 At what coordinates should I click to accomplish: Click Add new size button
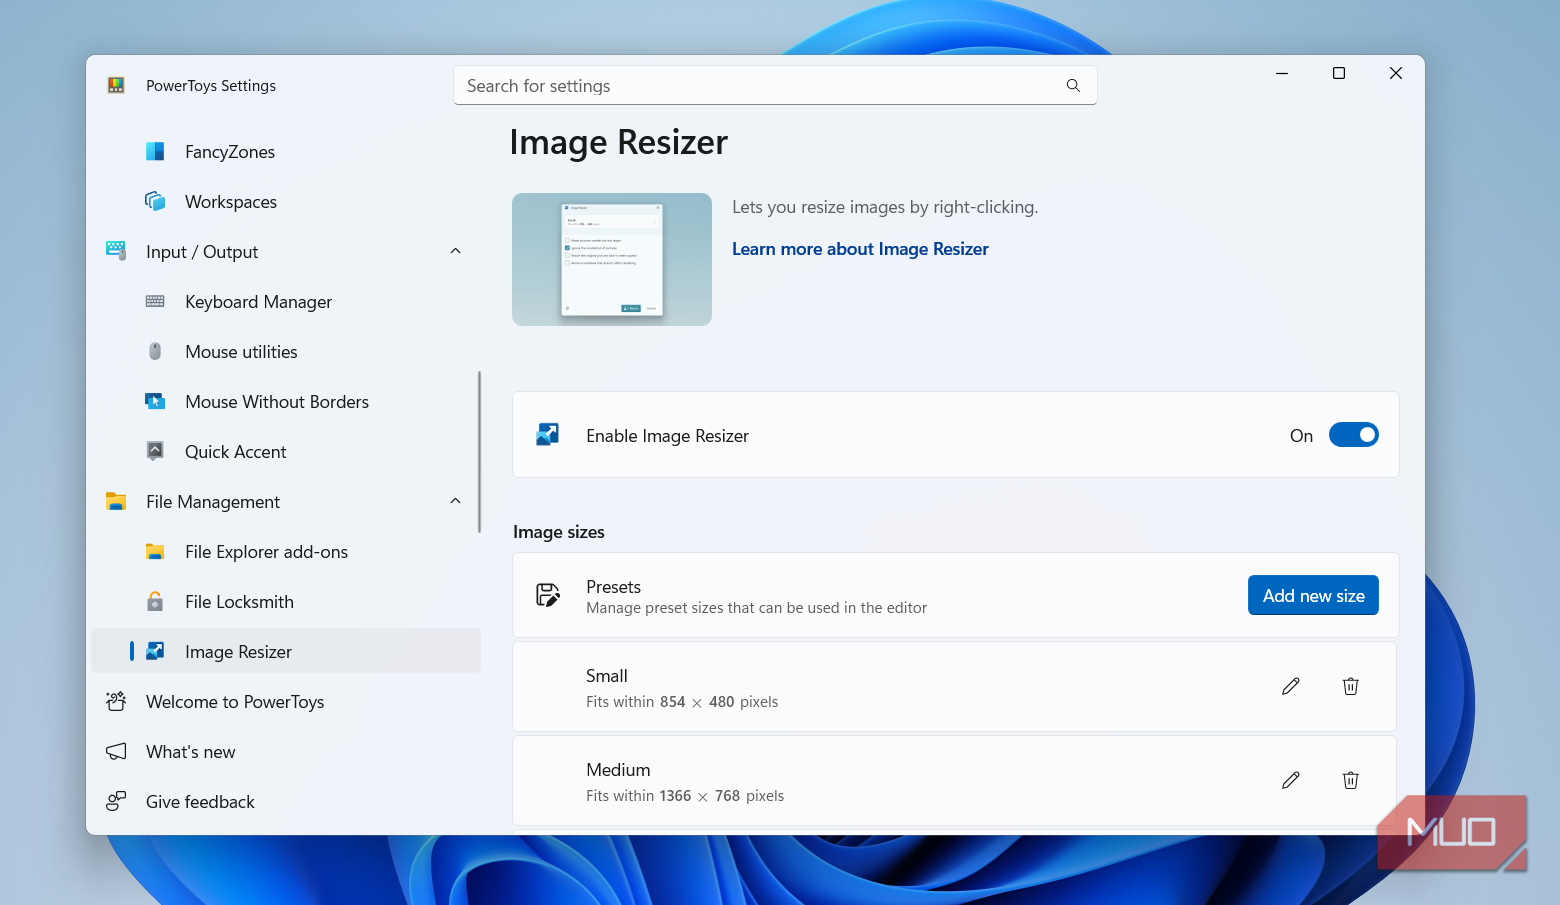coord(1313,595)
